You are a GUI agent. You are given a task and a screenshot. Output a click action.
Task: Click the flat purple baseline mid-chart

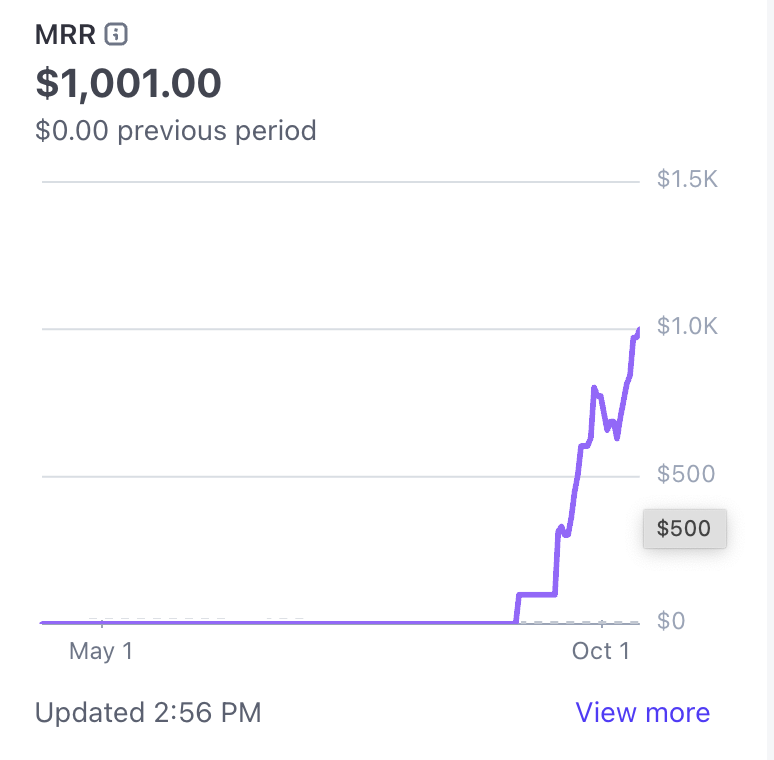pyautogui.click(x=300, y=622)
